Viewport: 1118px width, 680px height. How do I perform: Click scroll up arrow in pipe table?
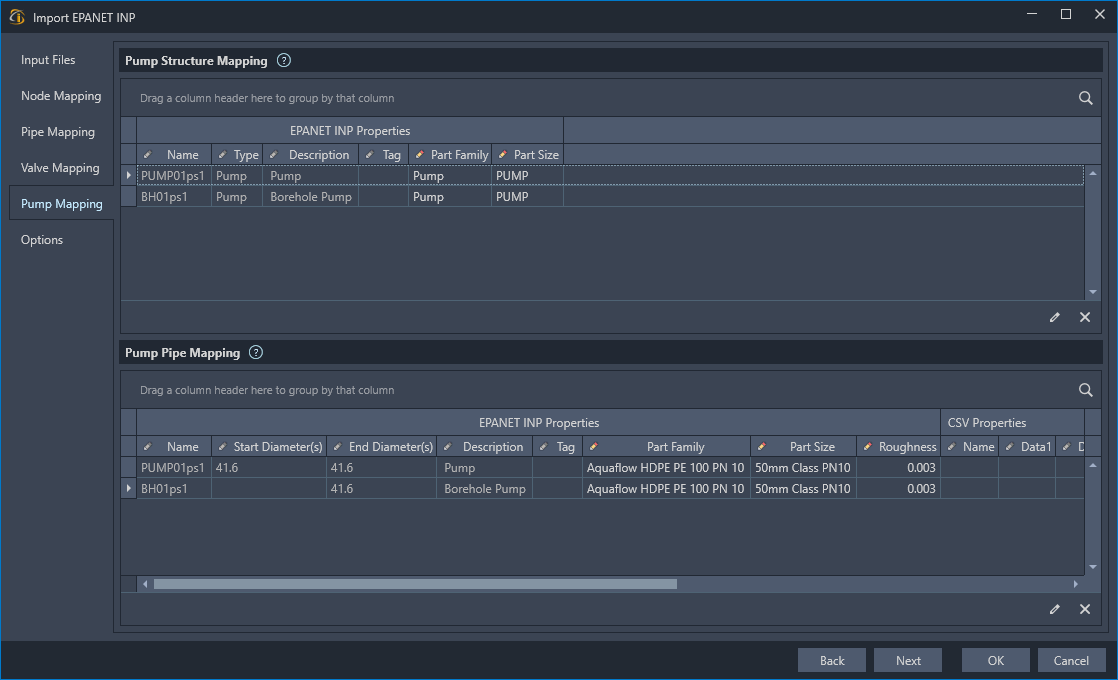(1092, 465)
